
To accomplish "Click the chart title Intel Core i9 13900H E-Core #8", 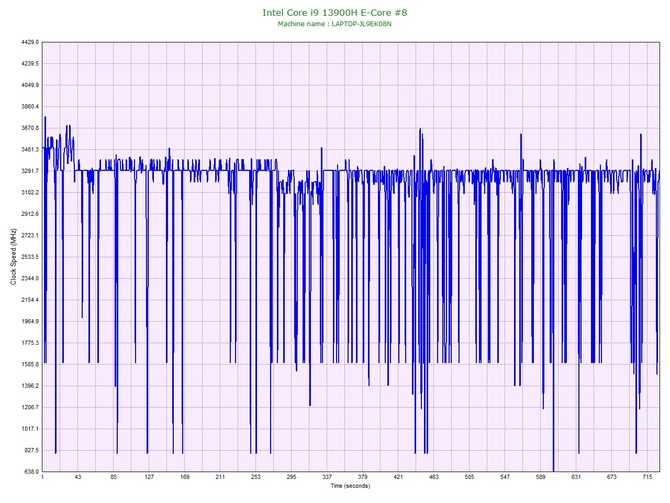I will pyautogui.click(x=335, y=12).
